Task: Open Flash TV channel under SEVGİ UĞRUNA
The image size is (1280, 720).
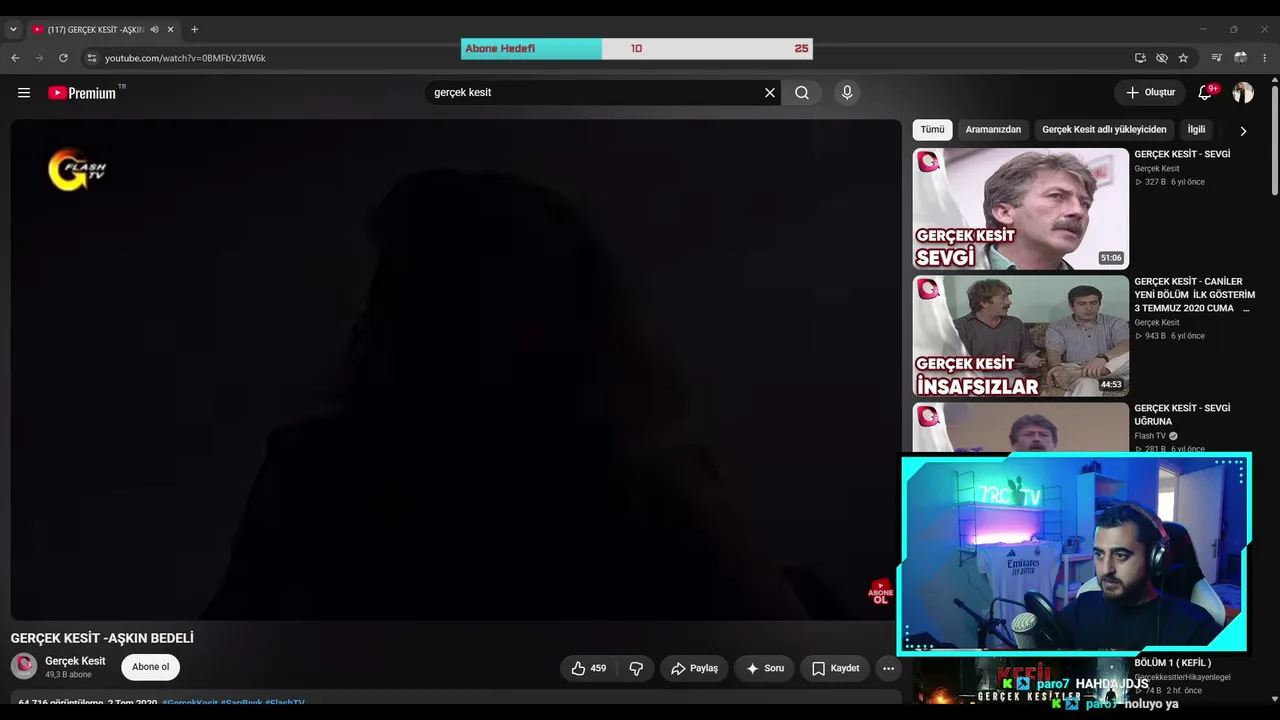Action: 1150,436
